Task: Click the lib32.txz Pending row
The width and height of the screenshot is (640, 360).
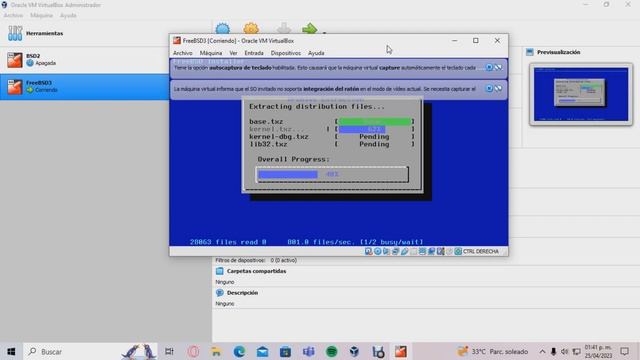Action: pyautogui.click(x=332, y=144)
